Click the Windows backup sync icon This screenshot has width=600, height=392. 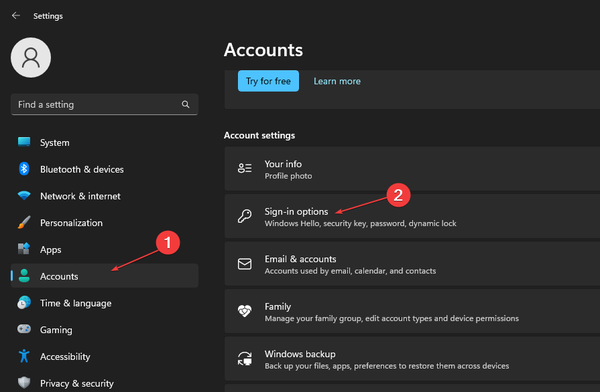tap(245, 359)
